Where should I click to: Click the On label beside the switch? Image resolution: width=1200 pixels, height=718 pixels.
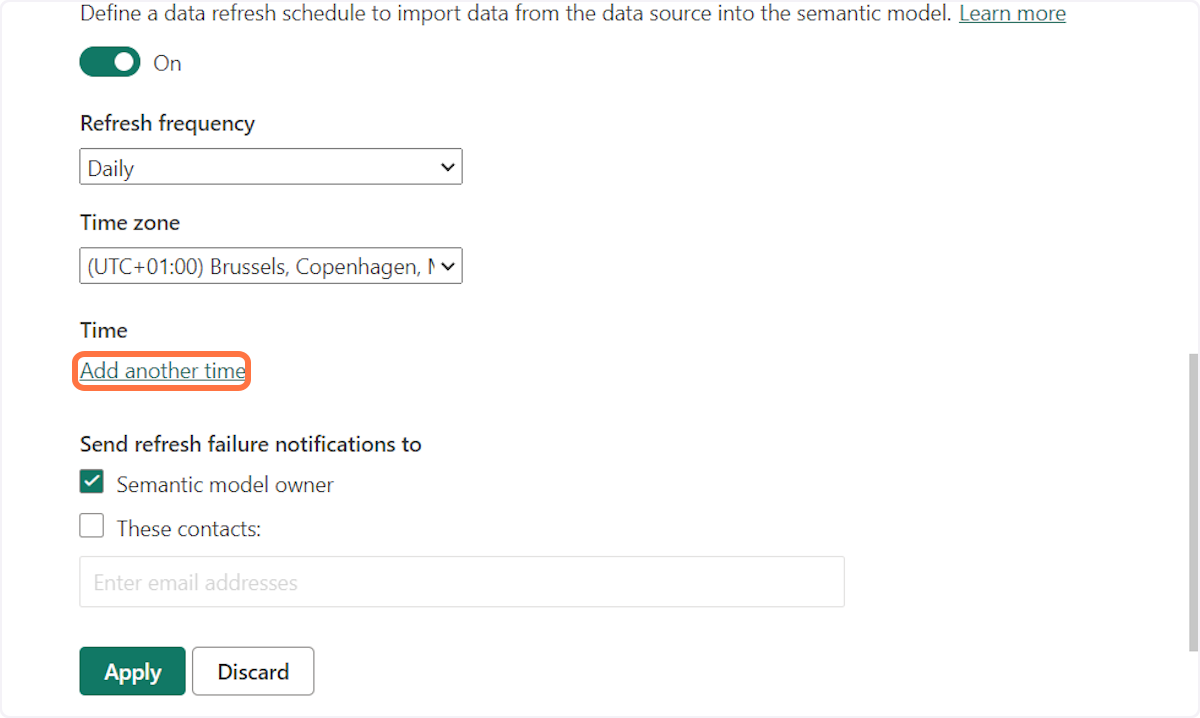tap(167, 63)
